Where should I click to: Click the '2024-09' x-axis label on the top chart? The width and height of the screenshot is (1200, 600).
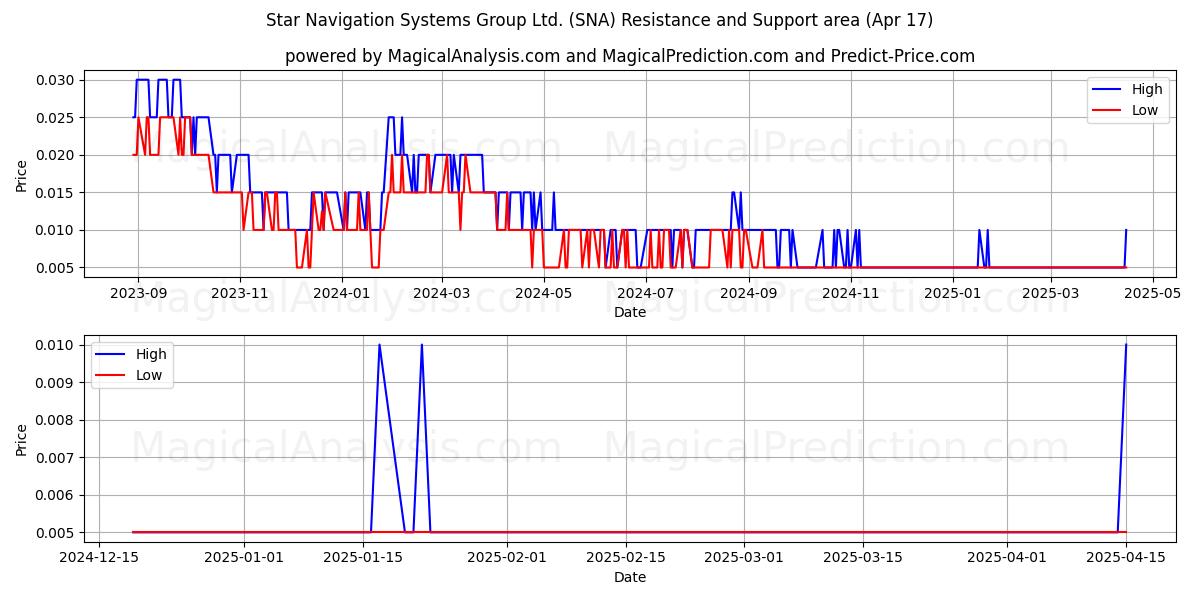749,293
